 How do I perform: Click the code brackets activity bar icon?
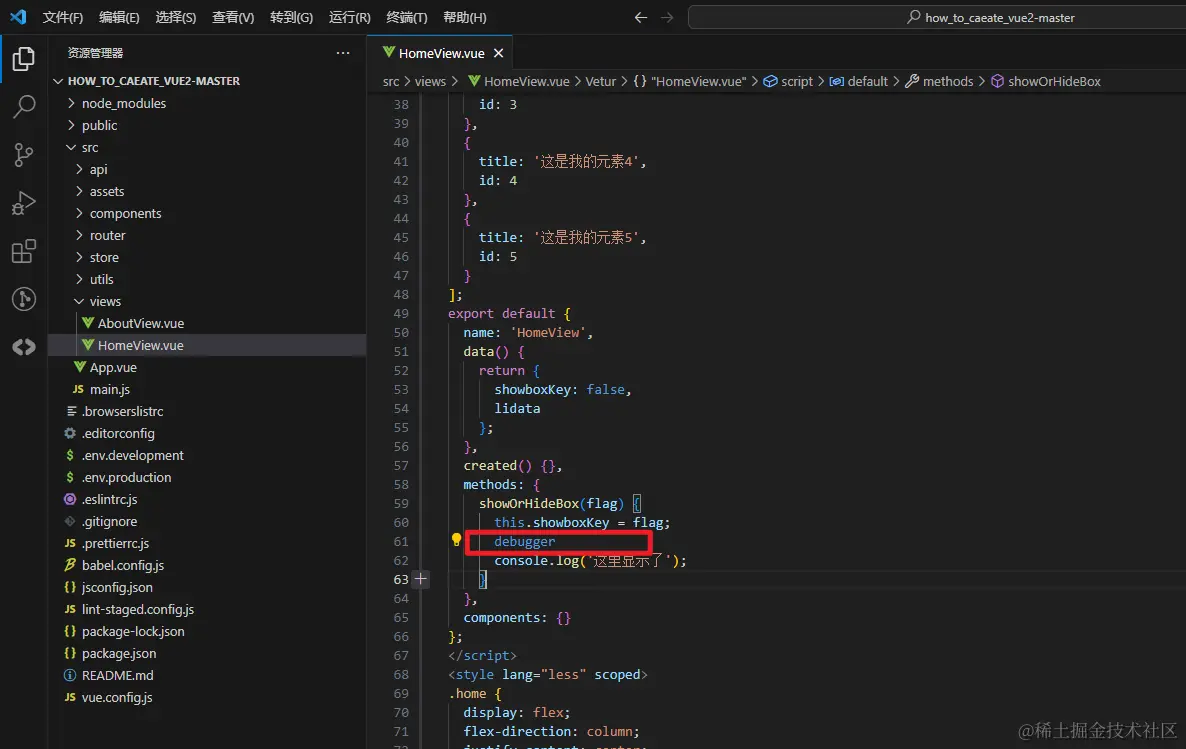tap(23, 347)
